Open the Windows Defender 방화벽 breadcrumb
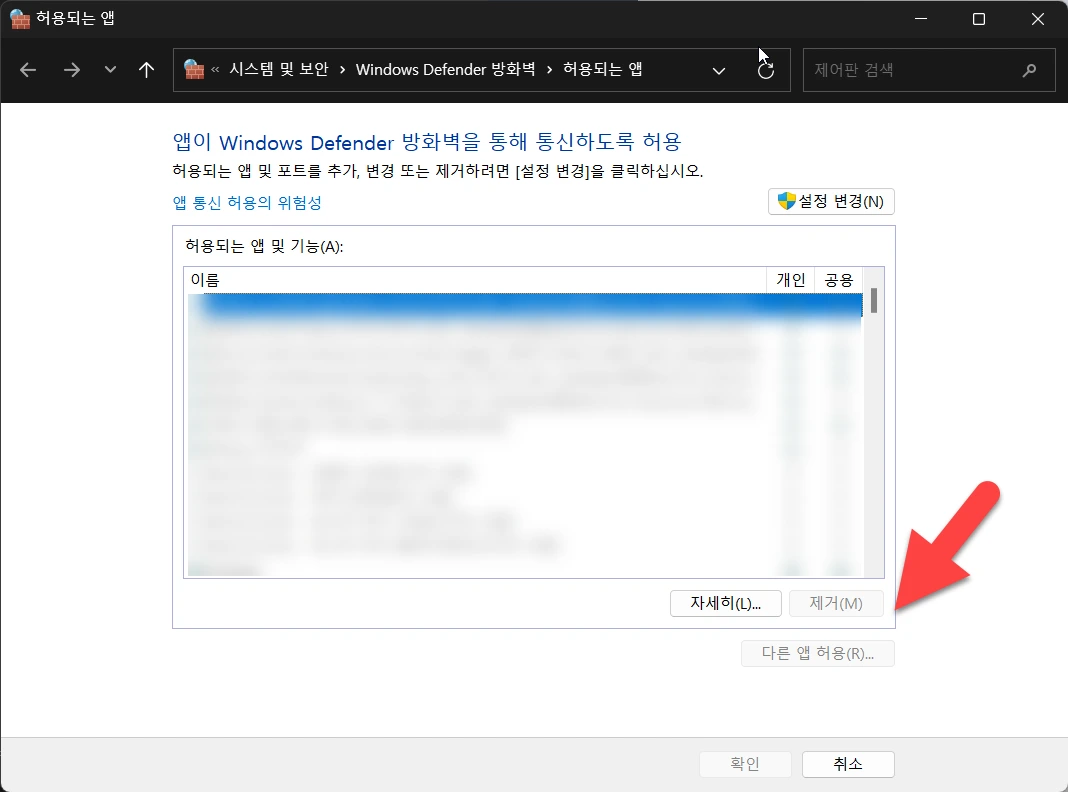1068x792 pixels. point(445,69)
